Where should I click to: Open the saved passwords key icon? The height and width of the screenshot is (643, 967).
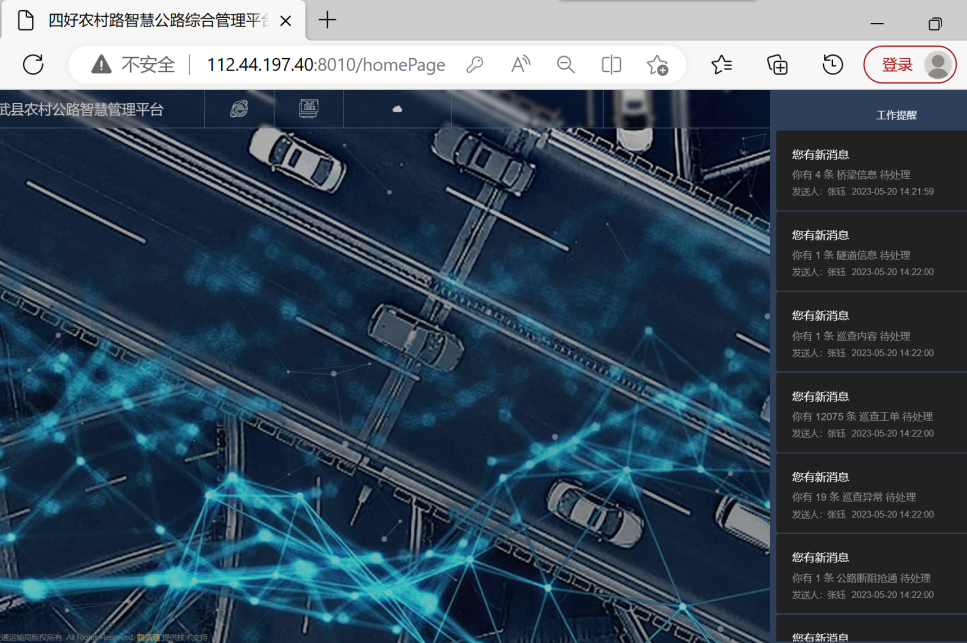[x=474, y=65]
